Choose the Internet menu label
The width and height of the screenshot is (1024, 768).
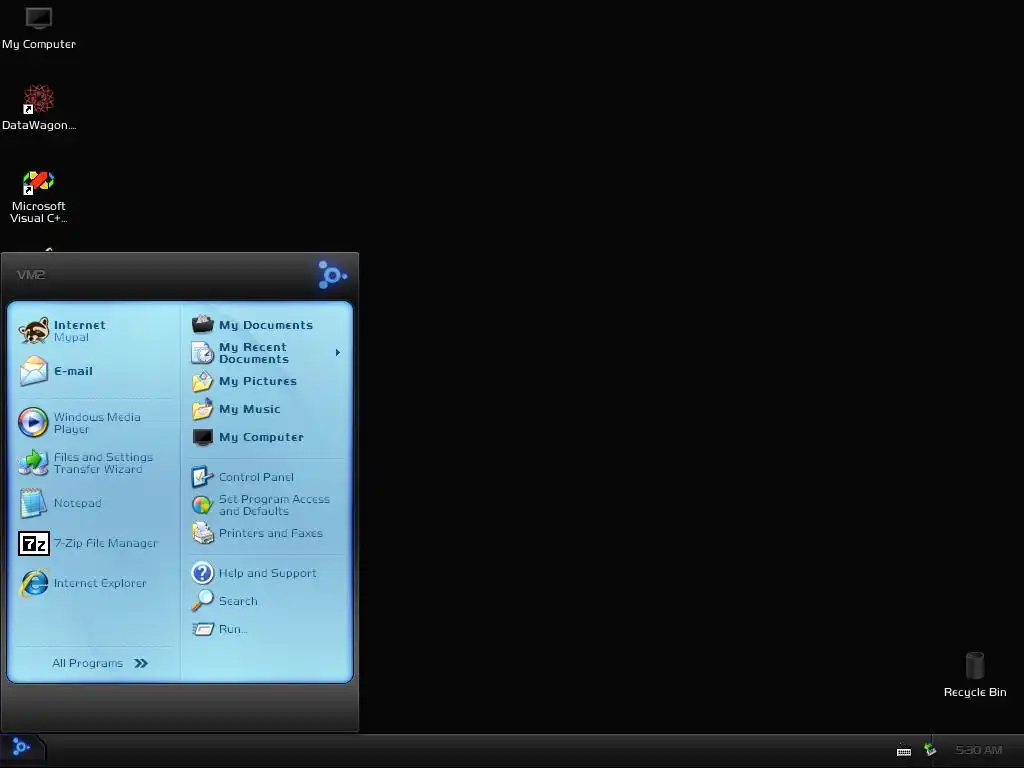tap(80, 325)
